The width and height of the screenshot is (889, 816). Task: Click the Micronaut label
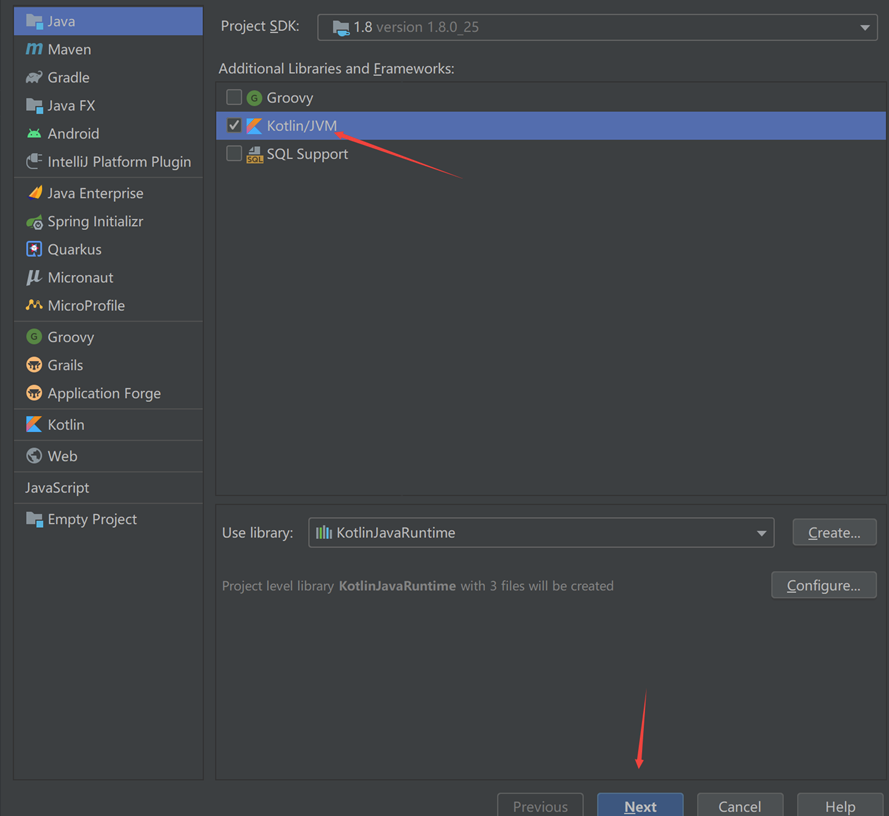(x=81, y=277)
